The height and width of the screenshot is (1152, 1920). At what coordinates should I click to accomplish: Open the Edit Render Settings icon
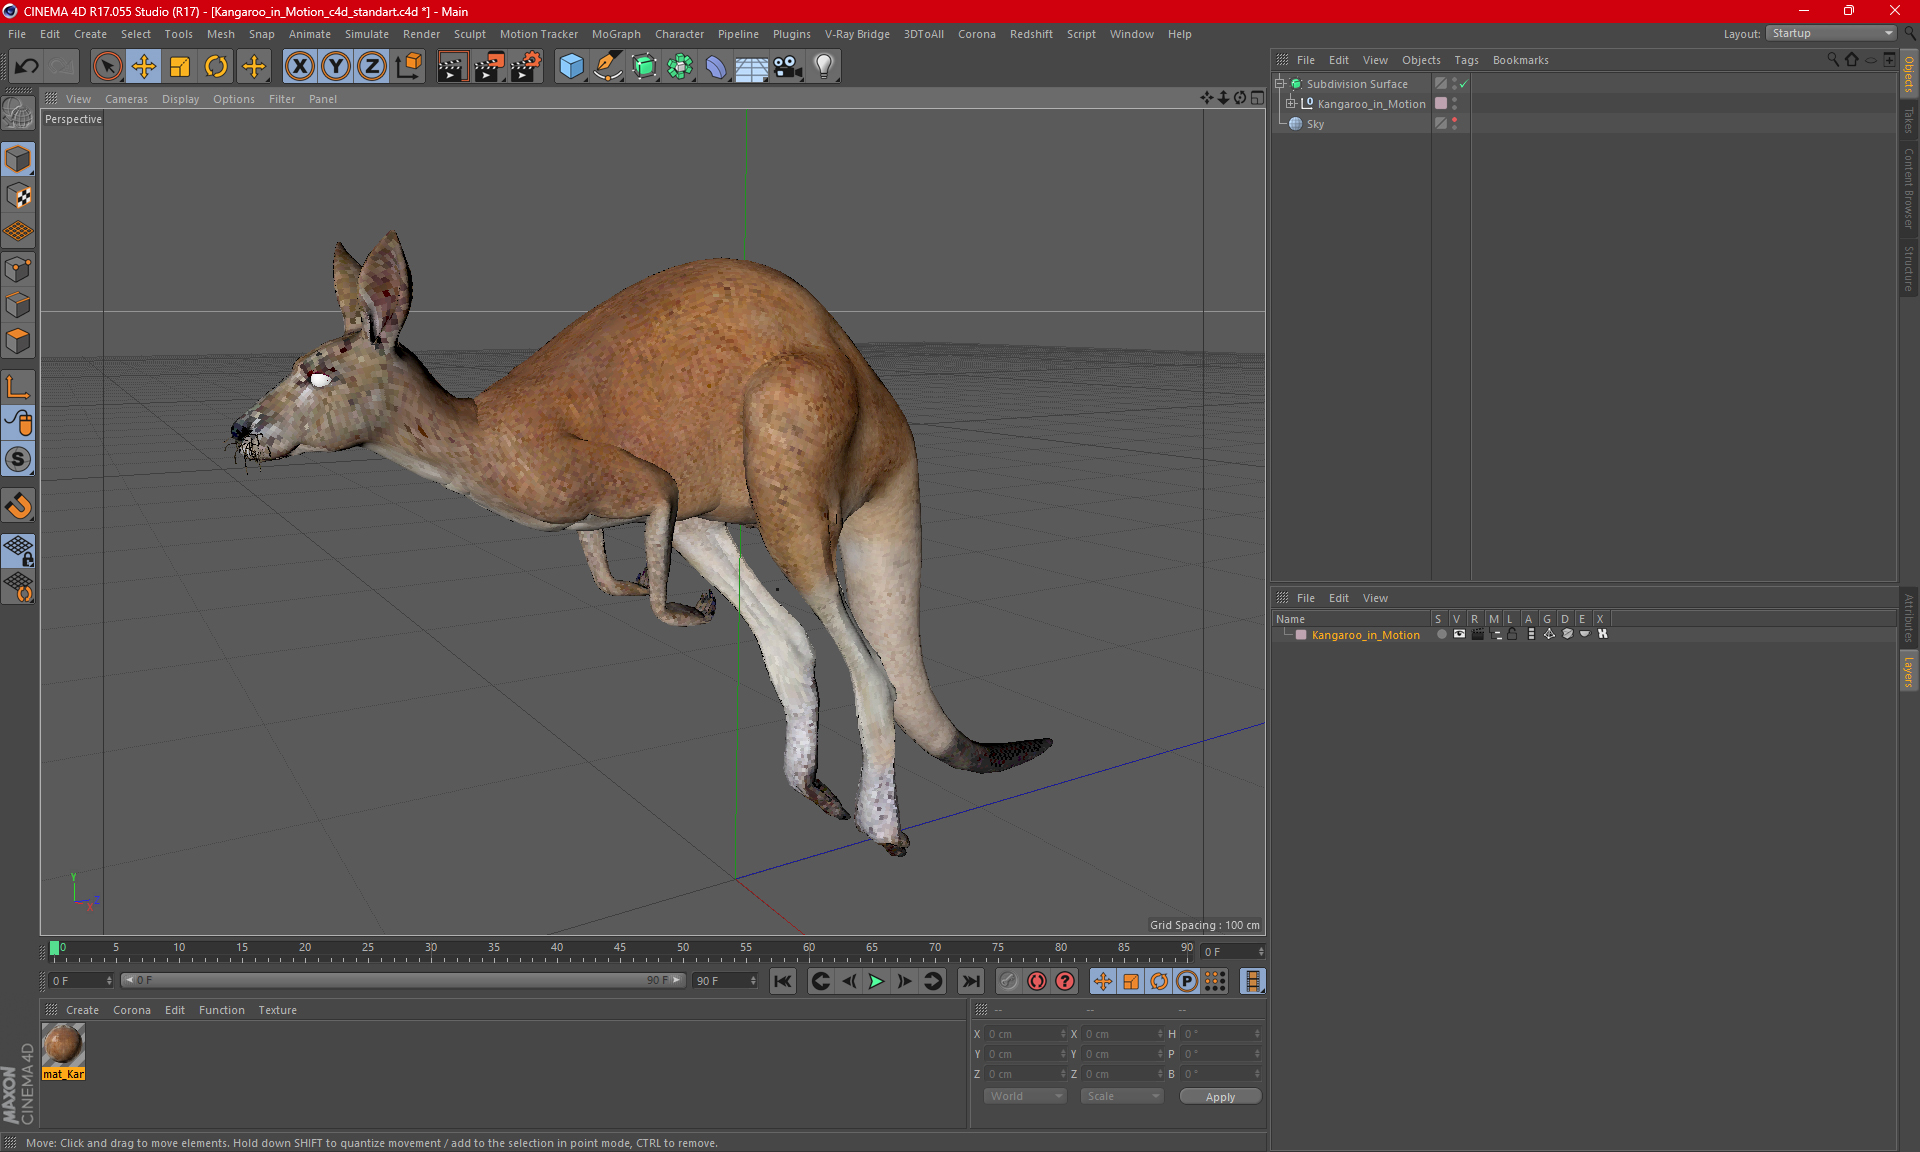coord(526,67)
